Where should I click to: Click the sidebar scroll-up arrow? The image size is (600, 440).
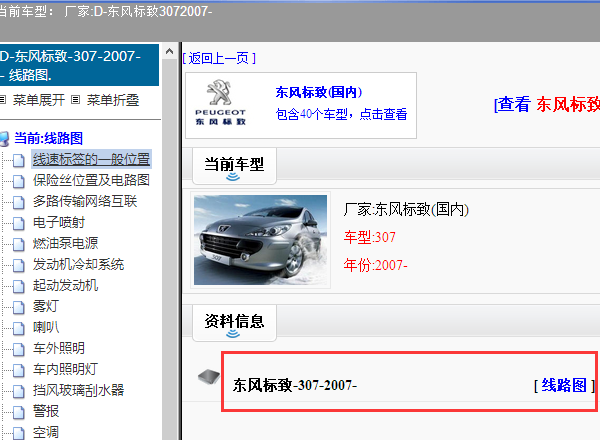[x=170, y=51]
